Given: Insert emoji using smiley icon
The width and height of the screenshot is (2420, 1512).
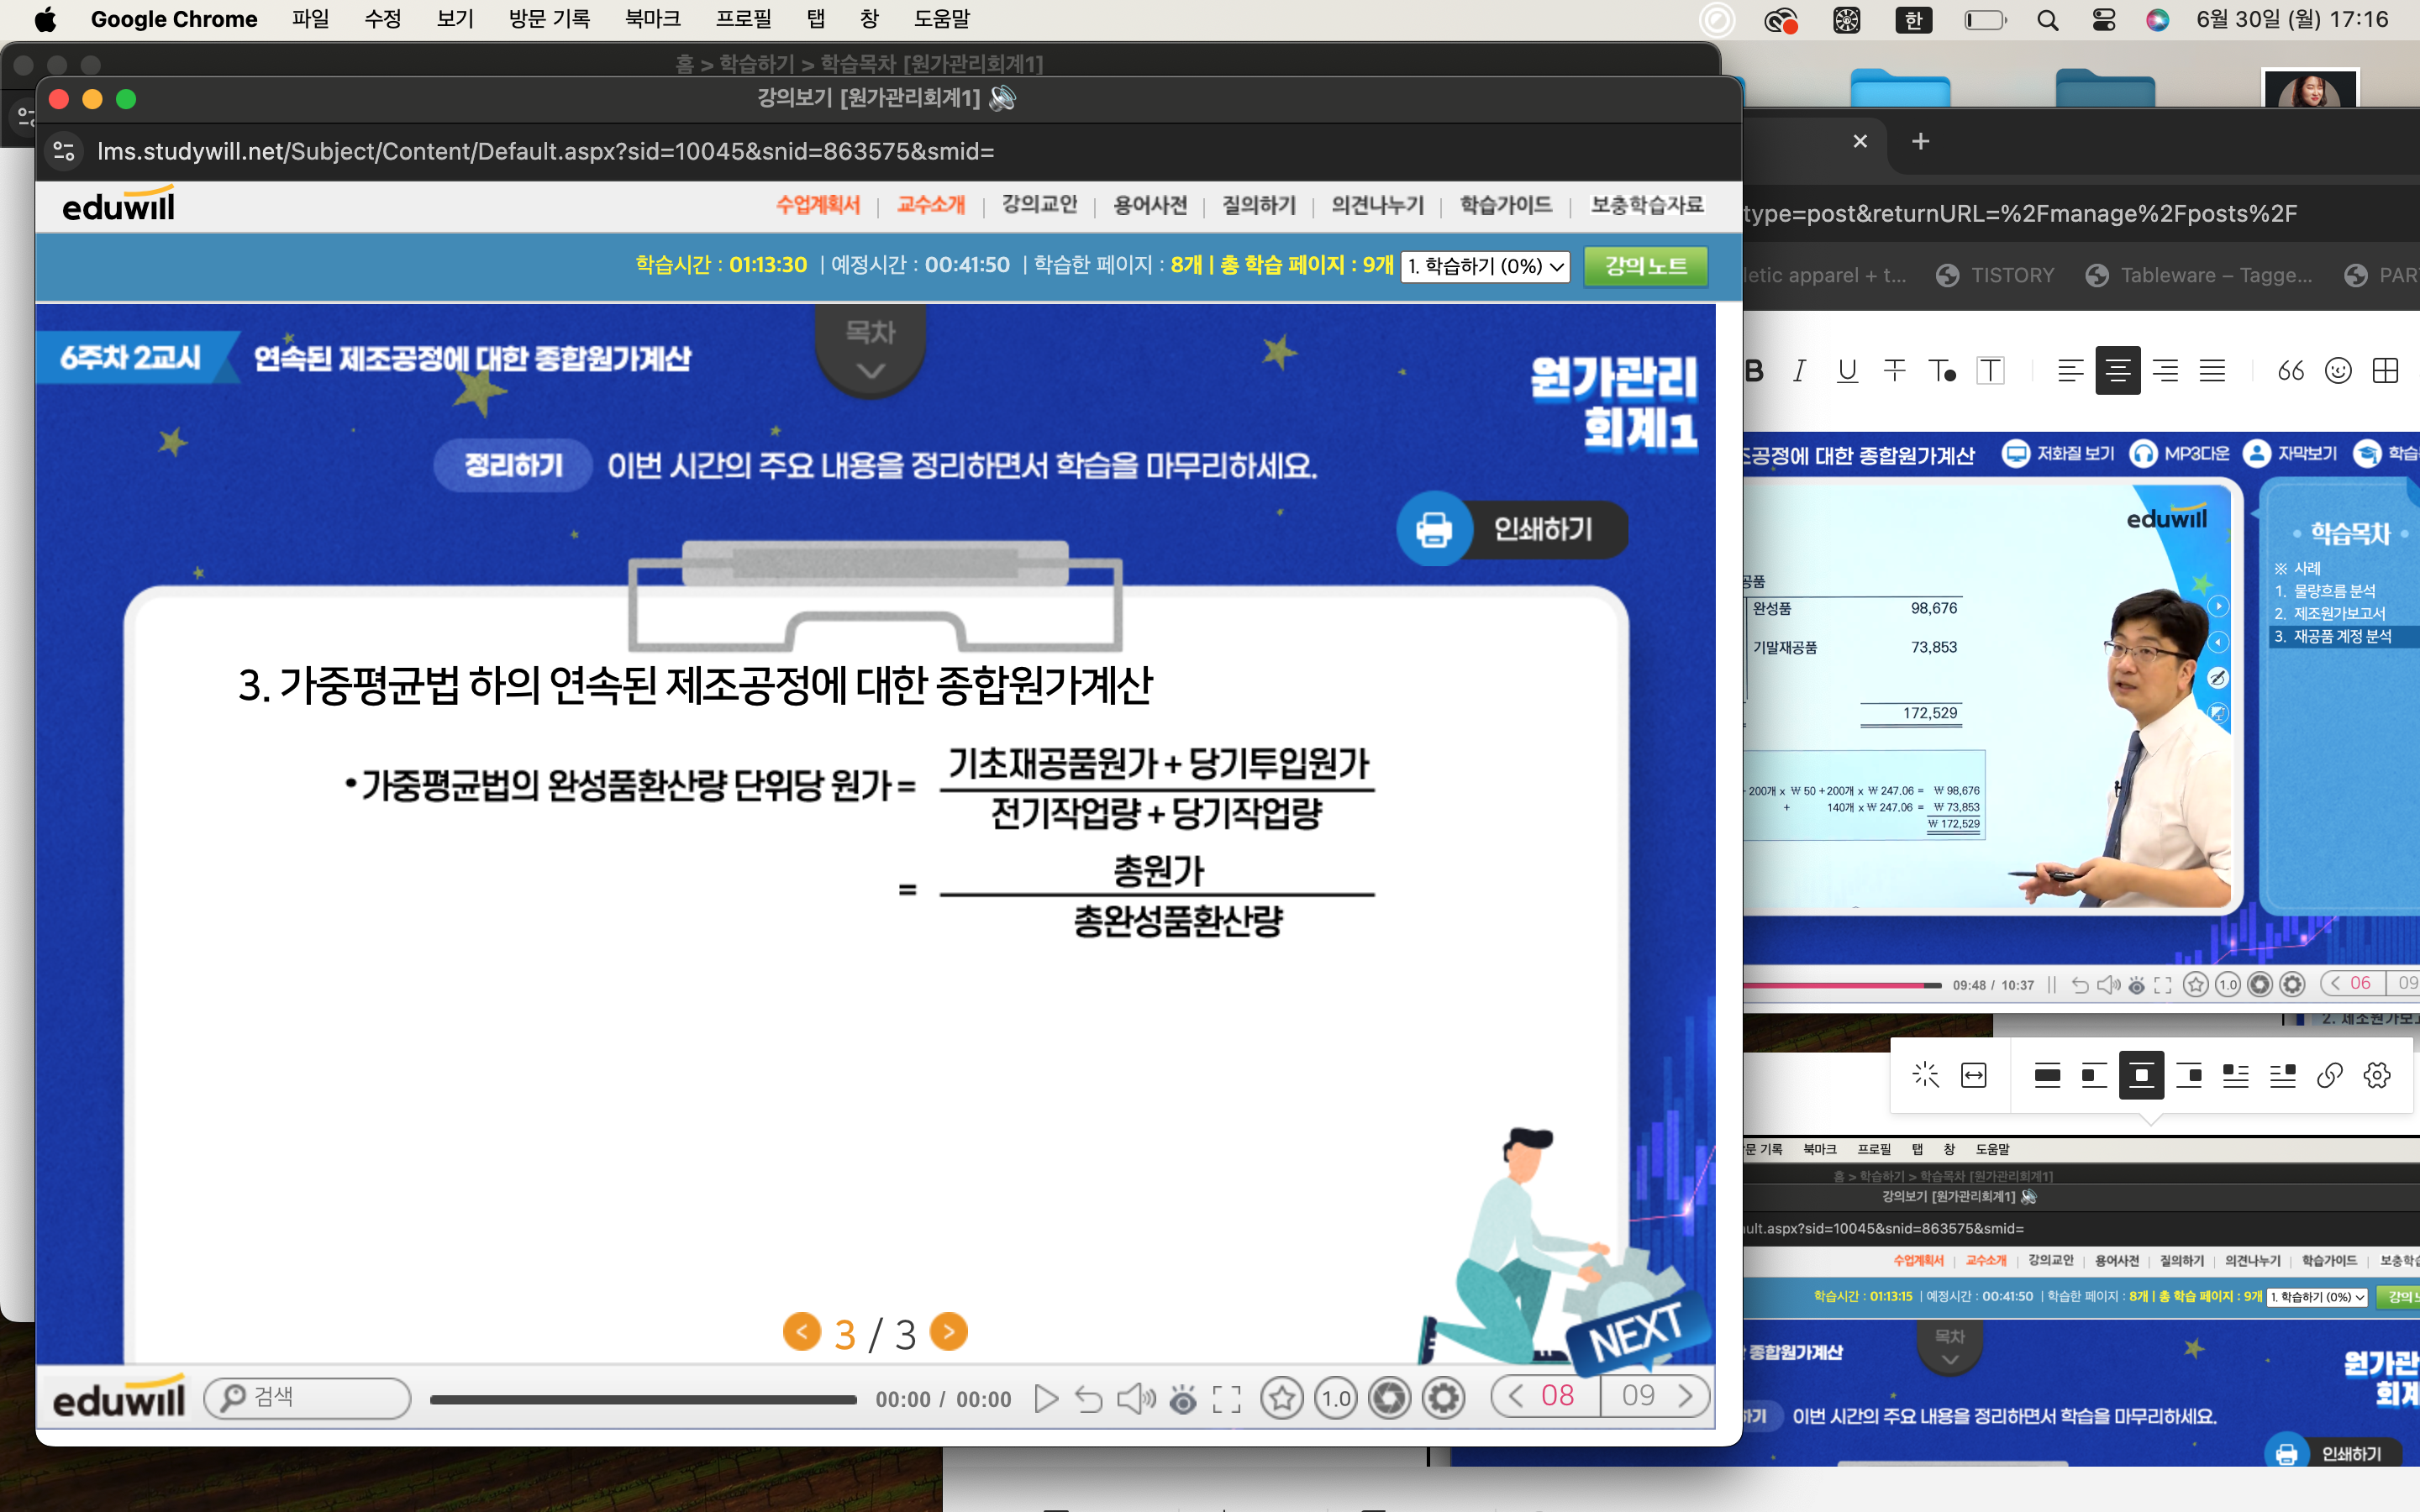Looking at the screenshot, I should point(2337,371).
